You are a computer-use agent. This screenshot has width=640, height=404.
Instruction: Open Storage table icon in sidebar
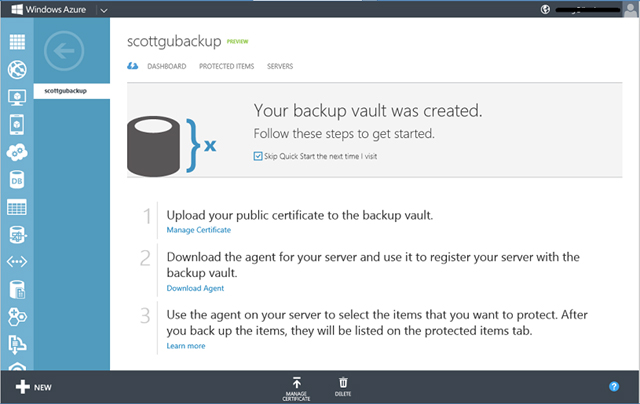pyautogui.click(x=16, y=208)
